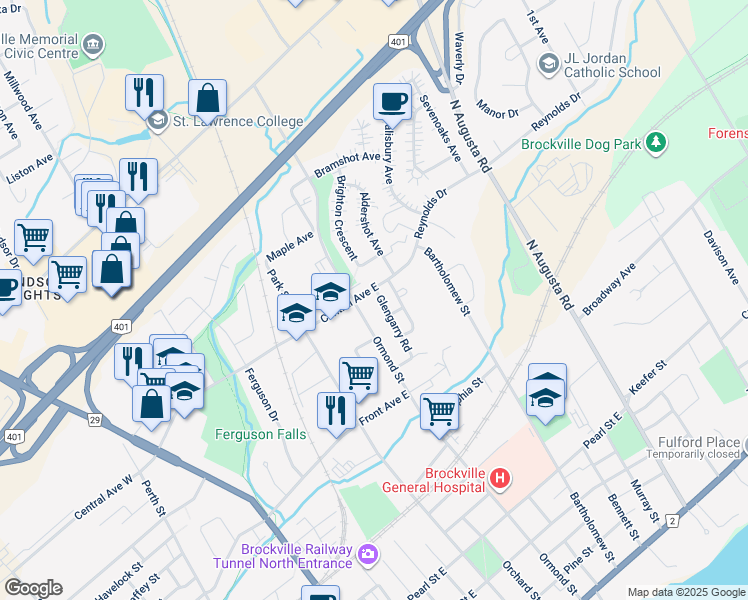Viewport: 748px width, 600px height.
Task: Click the shopping cart marker near the hospital
Action: pyautogui.click(x=439, y=415)
